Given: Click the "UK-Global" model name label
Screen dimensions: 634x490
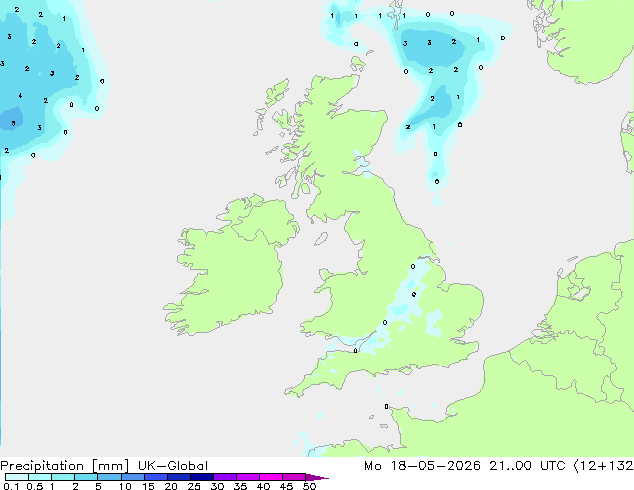Looking at the screenshot, I should pos(173,466).
